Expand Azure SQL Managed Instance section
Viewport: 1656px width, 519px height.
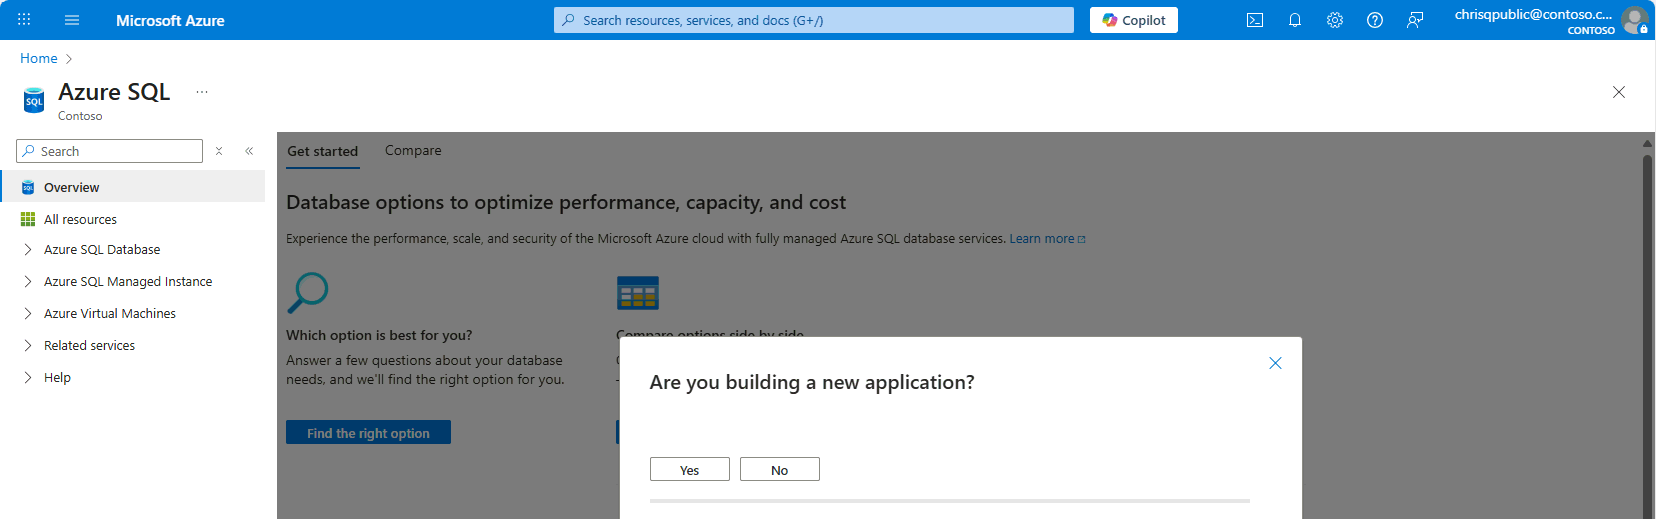click(28, 282)
